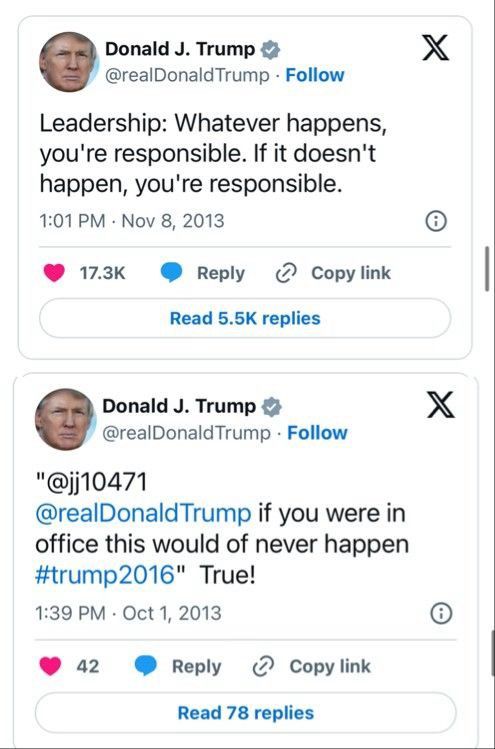
Task: Like the Oct 1, 2013 tweet with the heart
Action: pos(50,666)
